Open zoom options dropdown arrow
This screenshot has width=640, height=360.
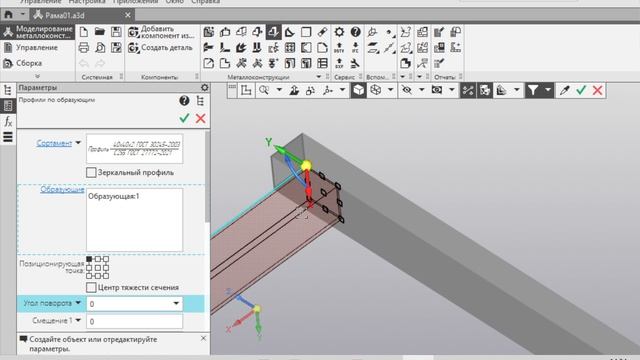pos(279,90)
